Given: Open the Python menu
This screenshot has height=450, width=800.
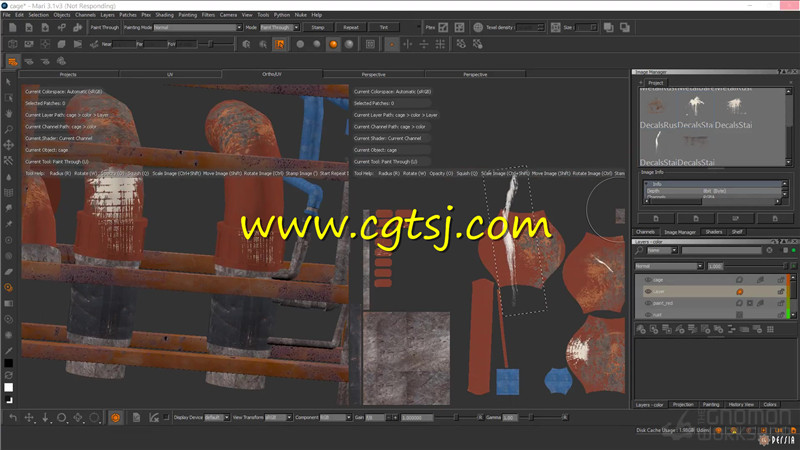Looking at the screenshot, I should click(282, 15).
